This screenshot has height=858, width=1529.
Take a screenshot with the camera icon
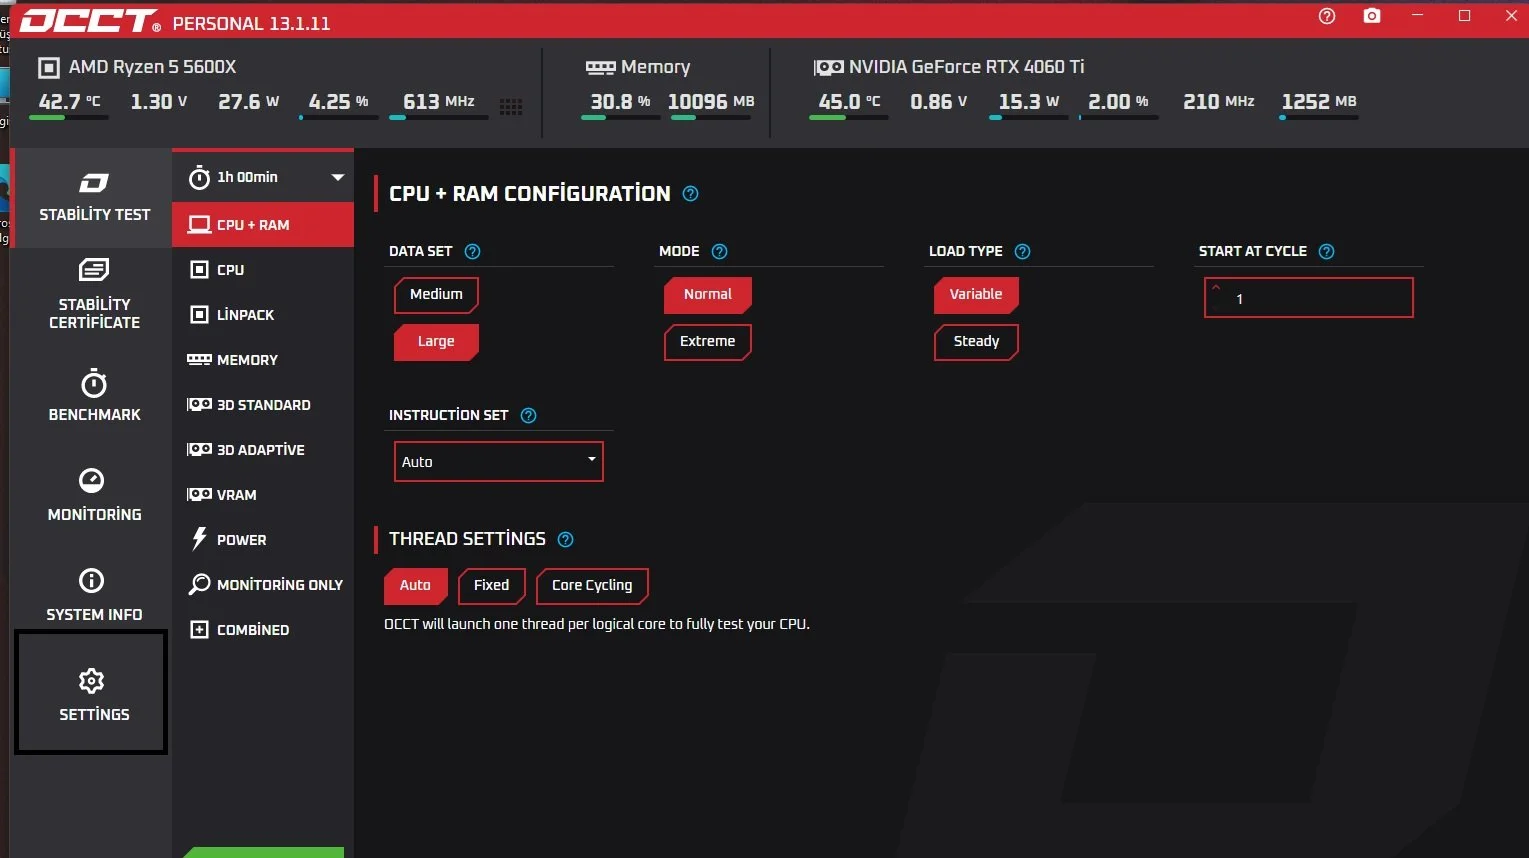[x=1372, y=16]
